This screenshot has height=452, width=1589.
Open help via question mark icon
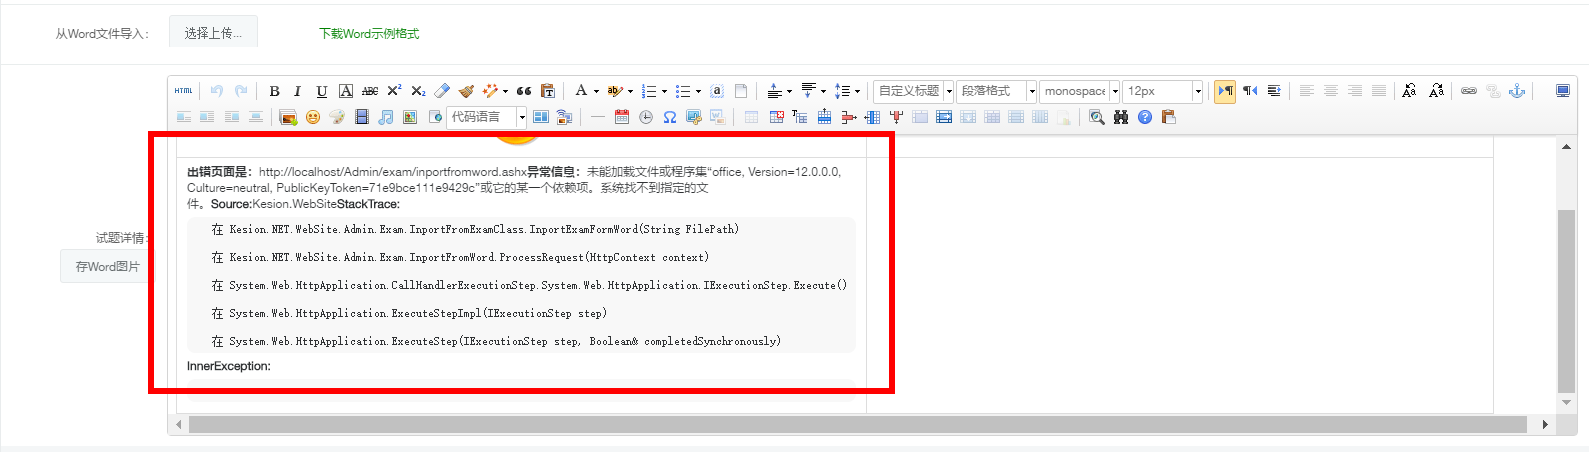tap(1145, 117)
